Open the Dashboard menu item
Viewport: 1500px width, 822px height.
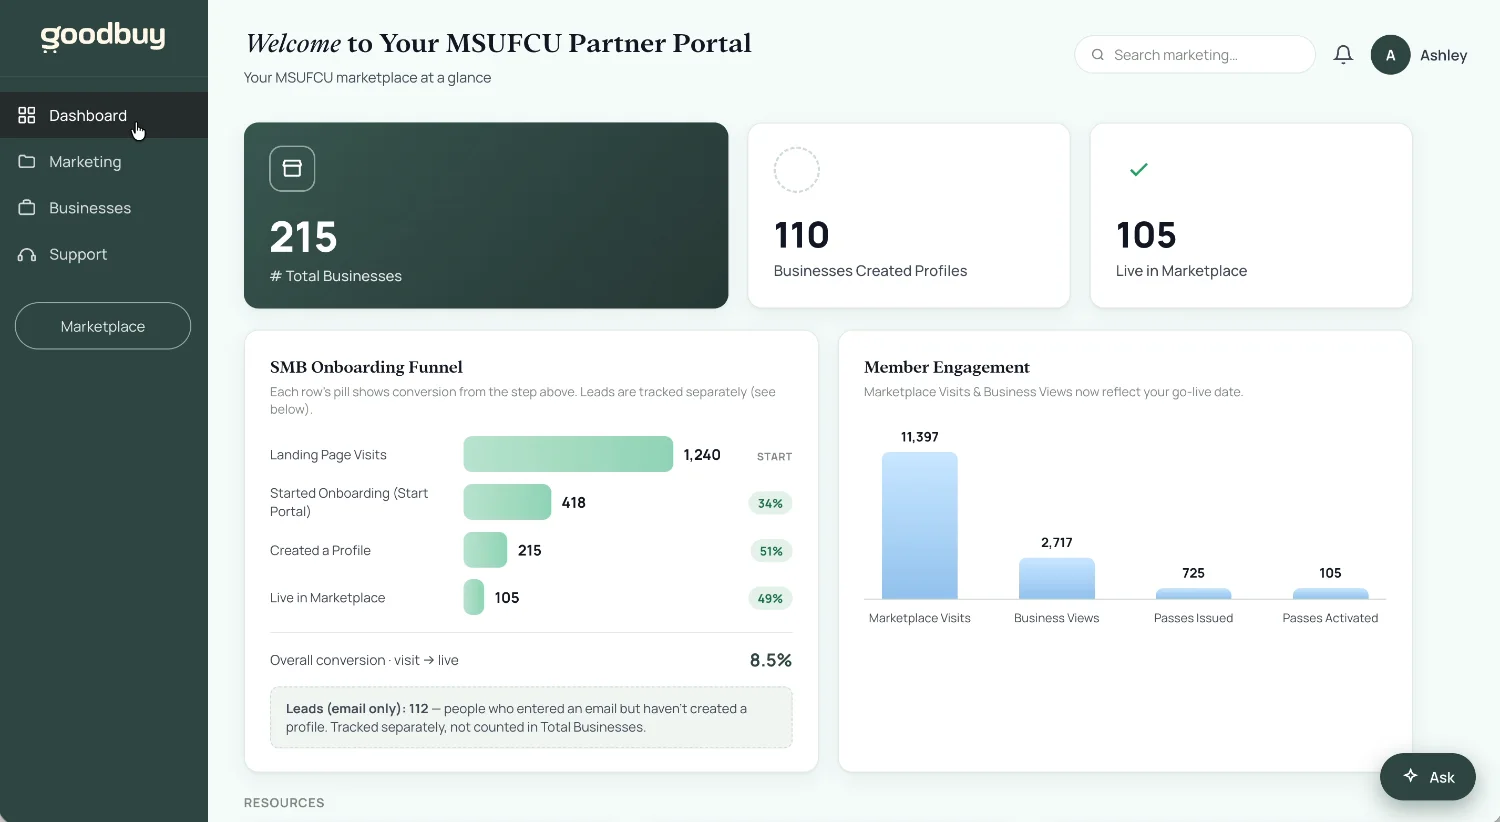[104, 115]
